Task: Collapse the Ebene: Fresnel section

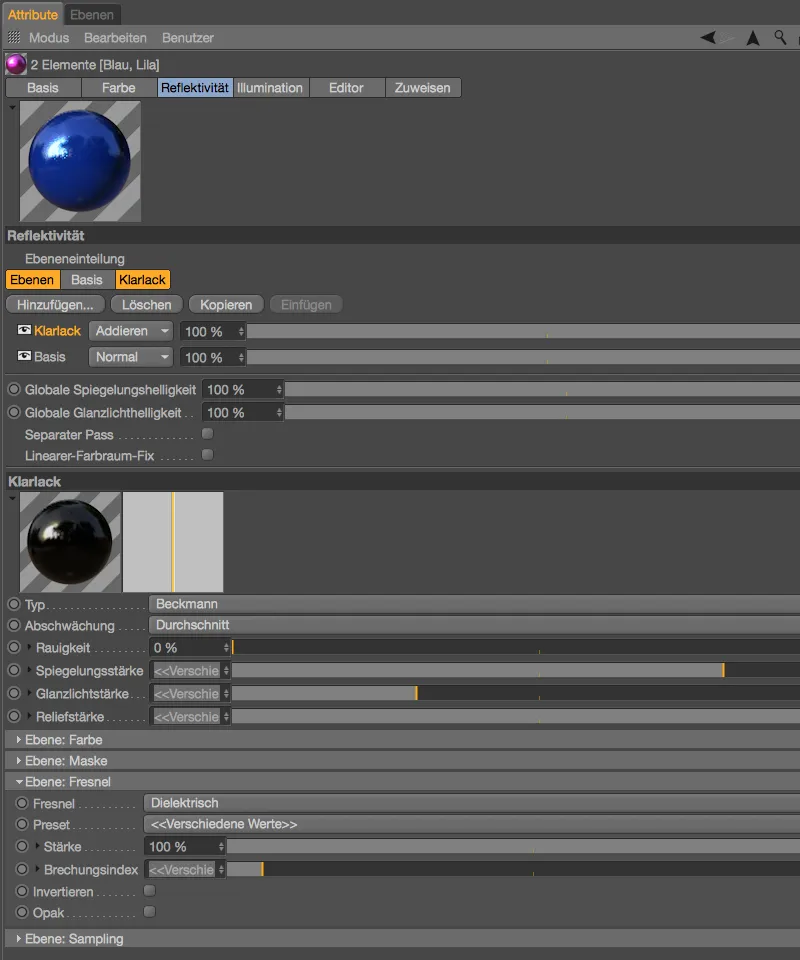Action: (x=16, y=782)
